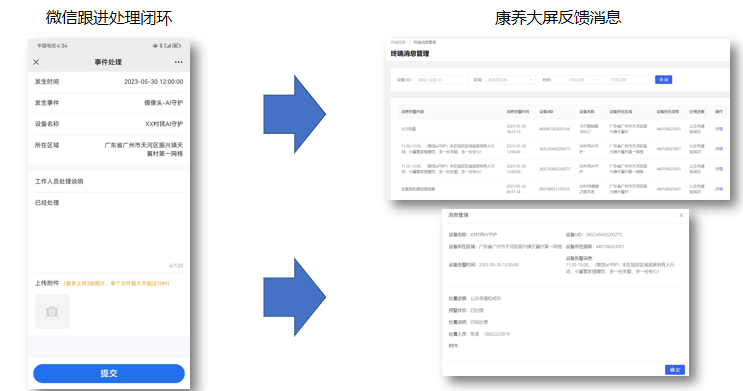
Task: Click the 消息告警时间 column header
Action: pos(517,112)
